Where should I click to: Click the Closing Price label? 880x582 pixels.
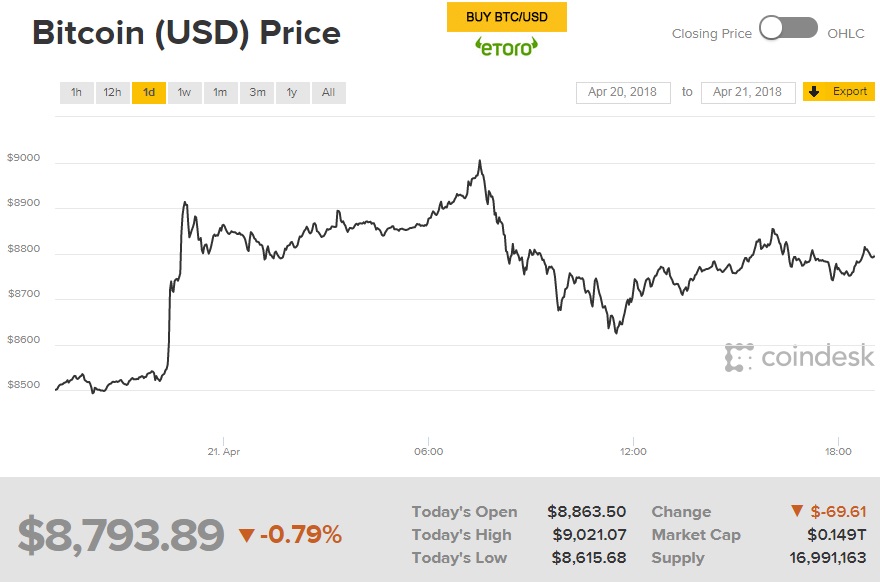[x=711, y=33]
